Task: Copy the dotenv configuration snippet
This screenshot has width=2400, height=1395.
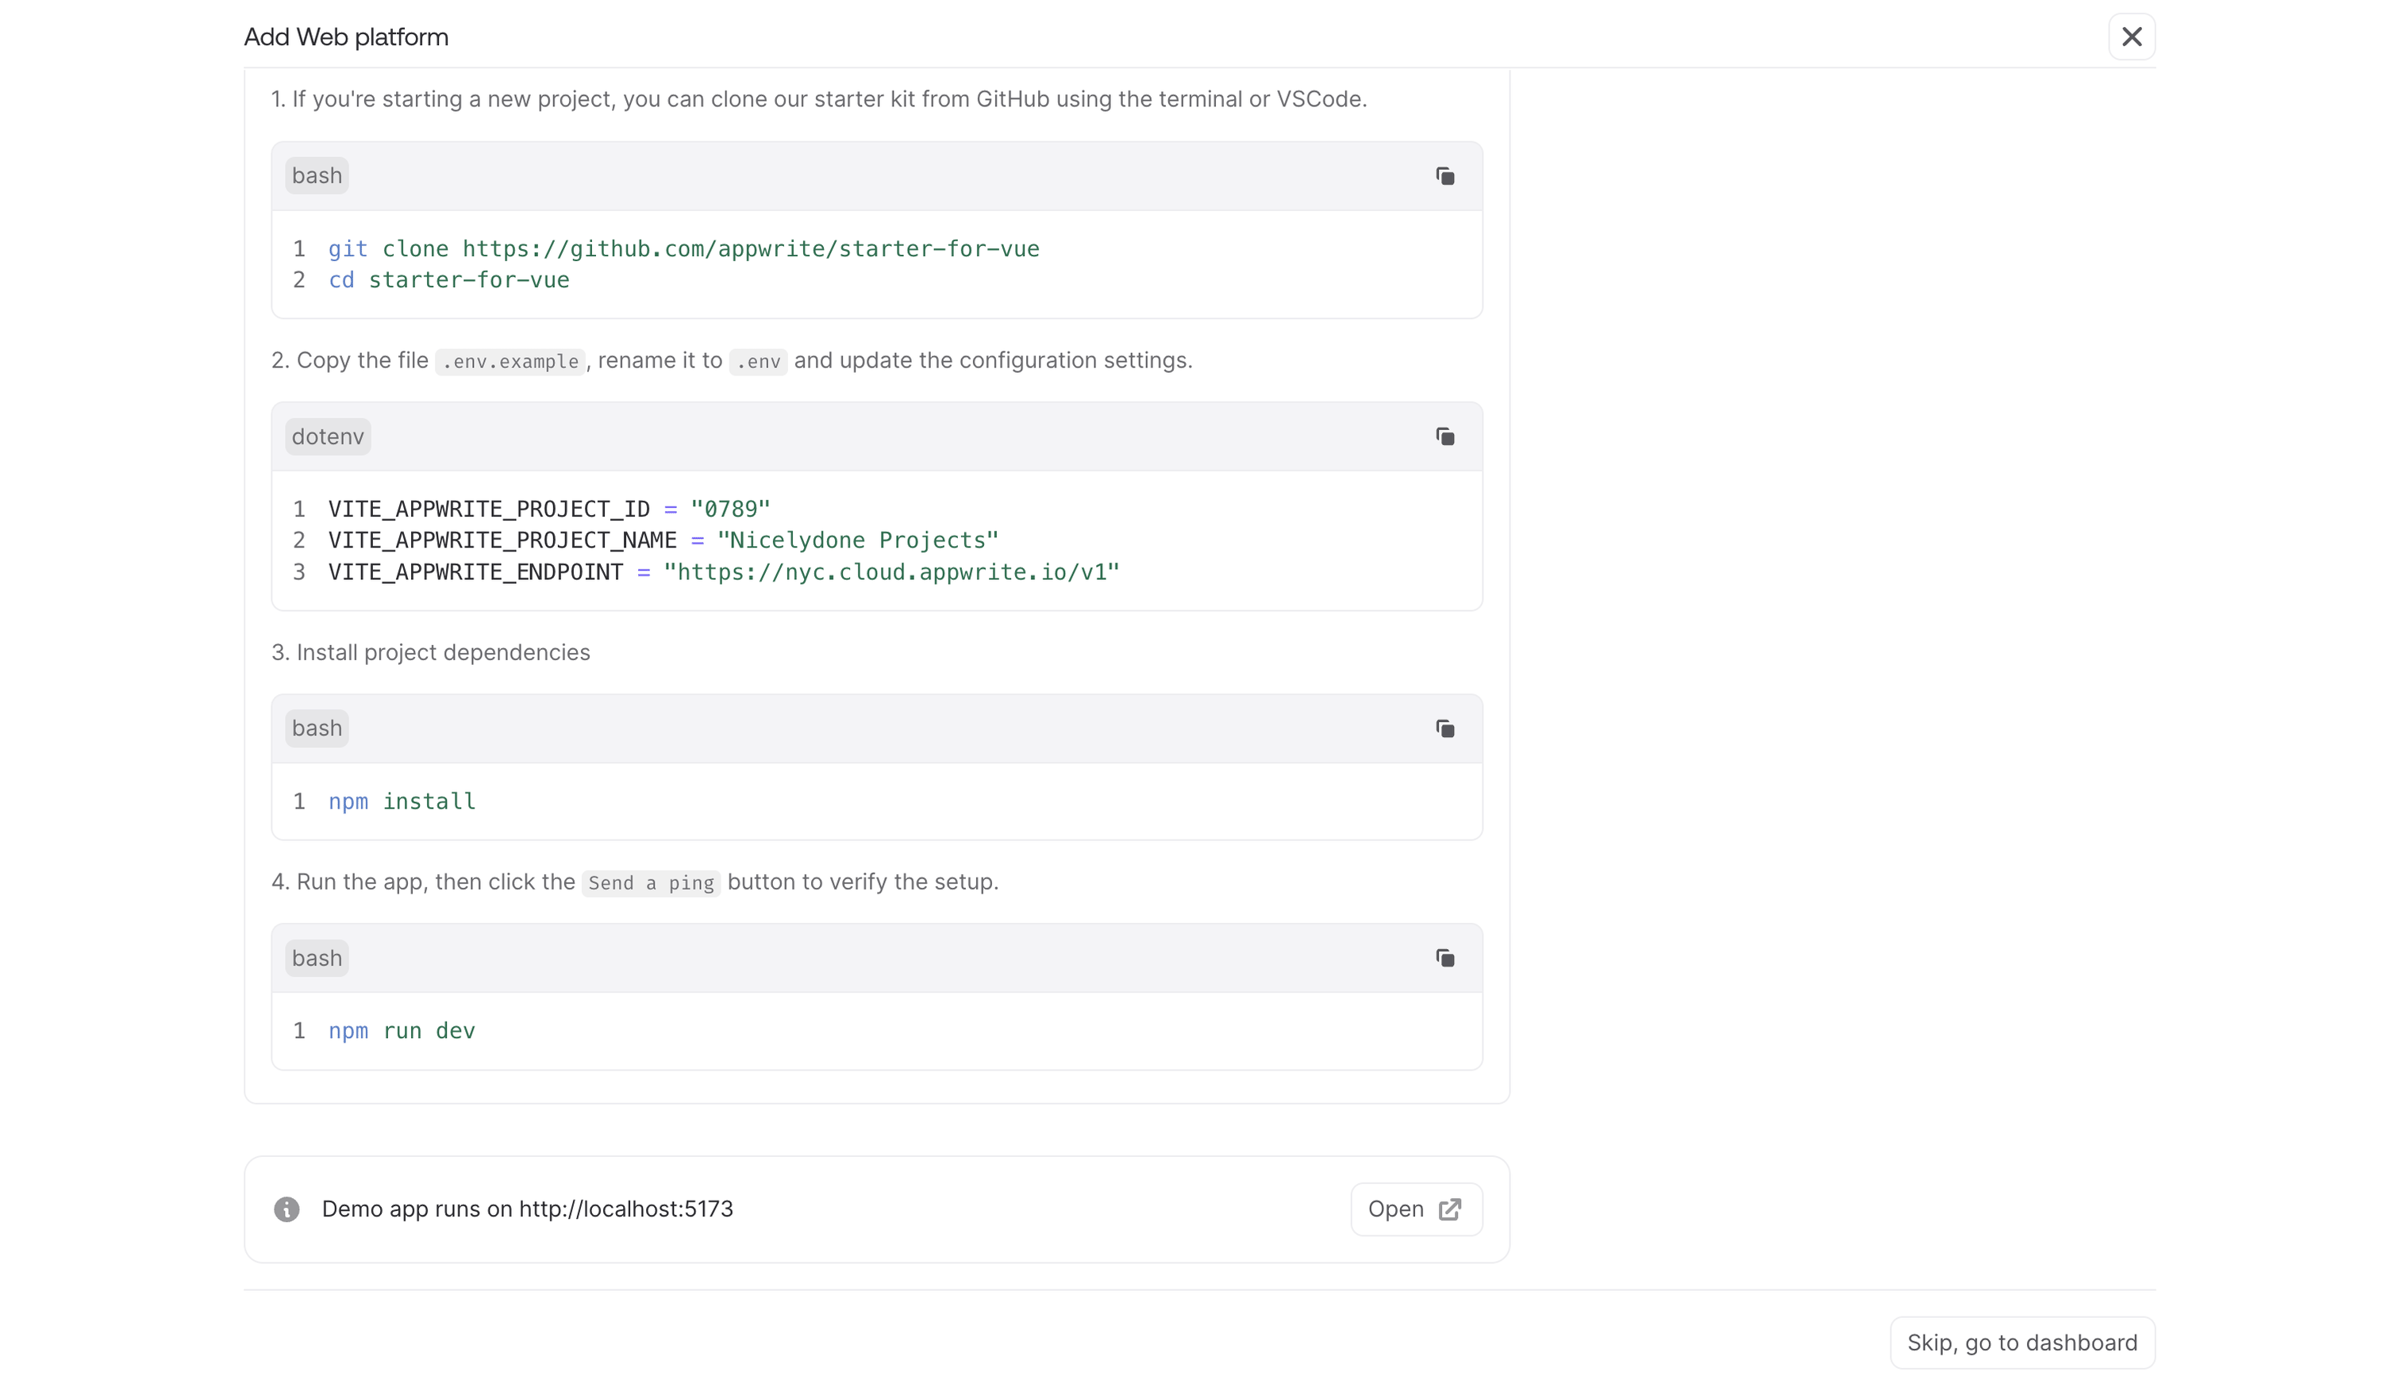Action: [1445, 437]
